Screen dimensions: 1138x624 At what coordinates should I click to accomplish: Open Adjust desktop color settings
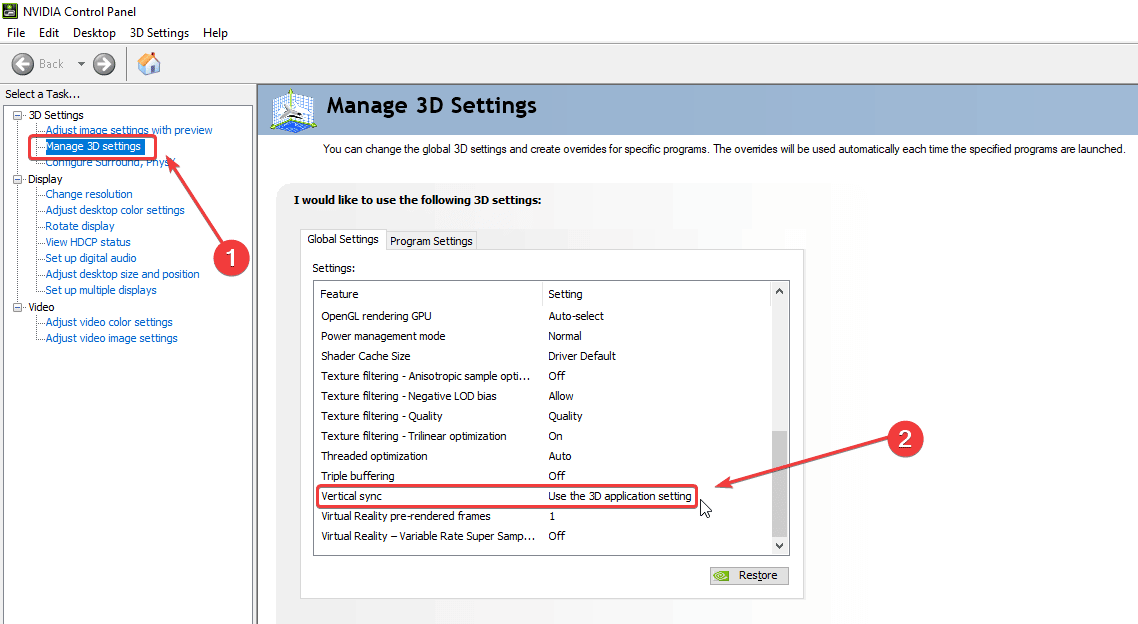(x=115, y=210)
